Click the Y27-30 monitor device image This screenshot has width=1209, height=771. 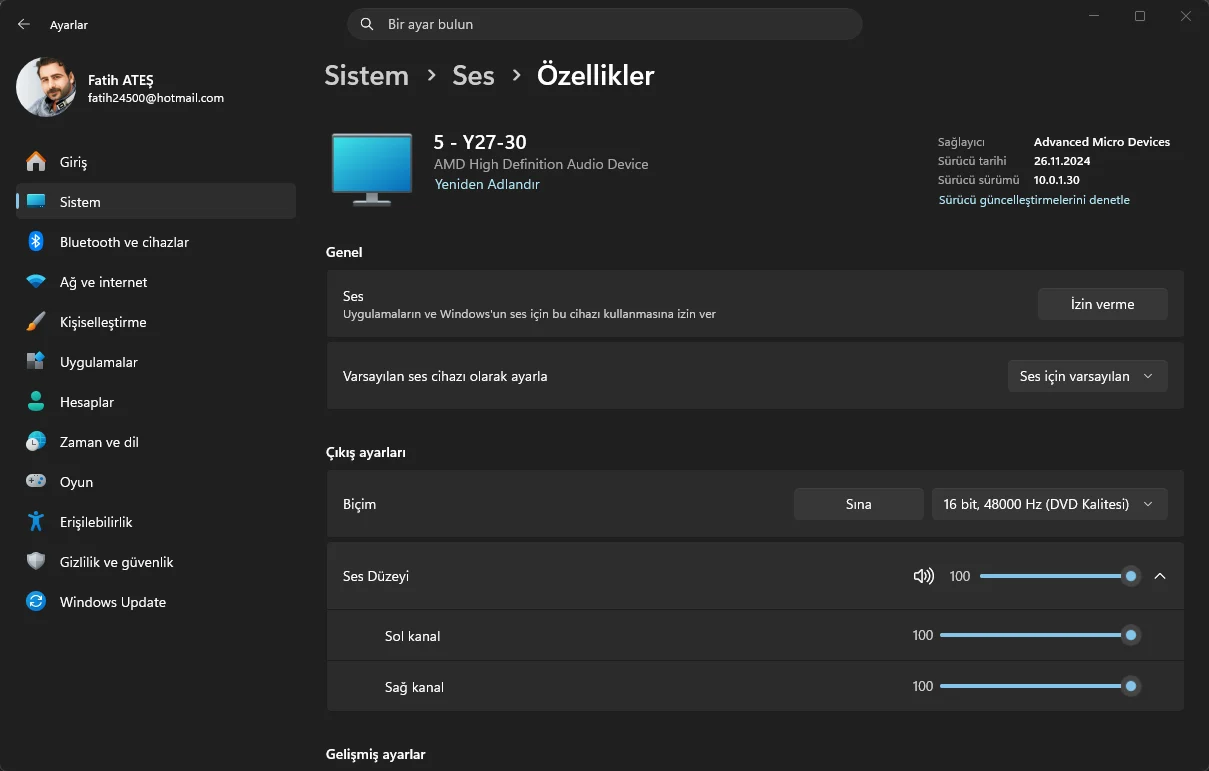click(372, 169)
